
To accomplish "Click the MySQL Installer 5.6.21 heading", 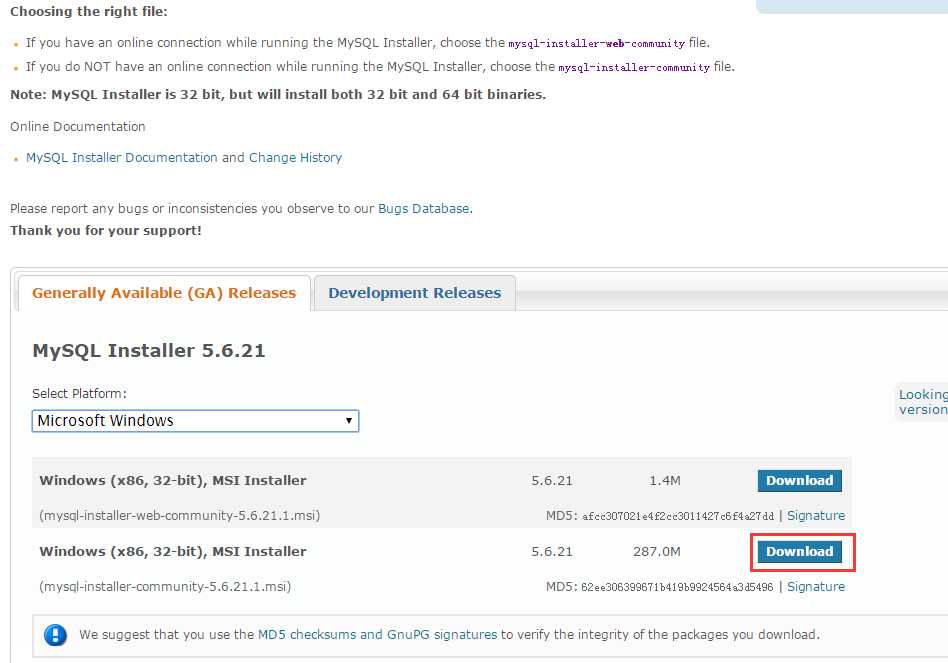I will click(x=149, y=351).
